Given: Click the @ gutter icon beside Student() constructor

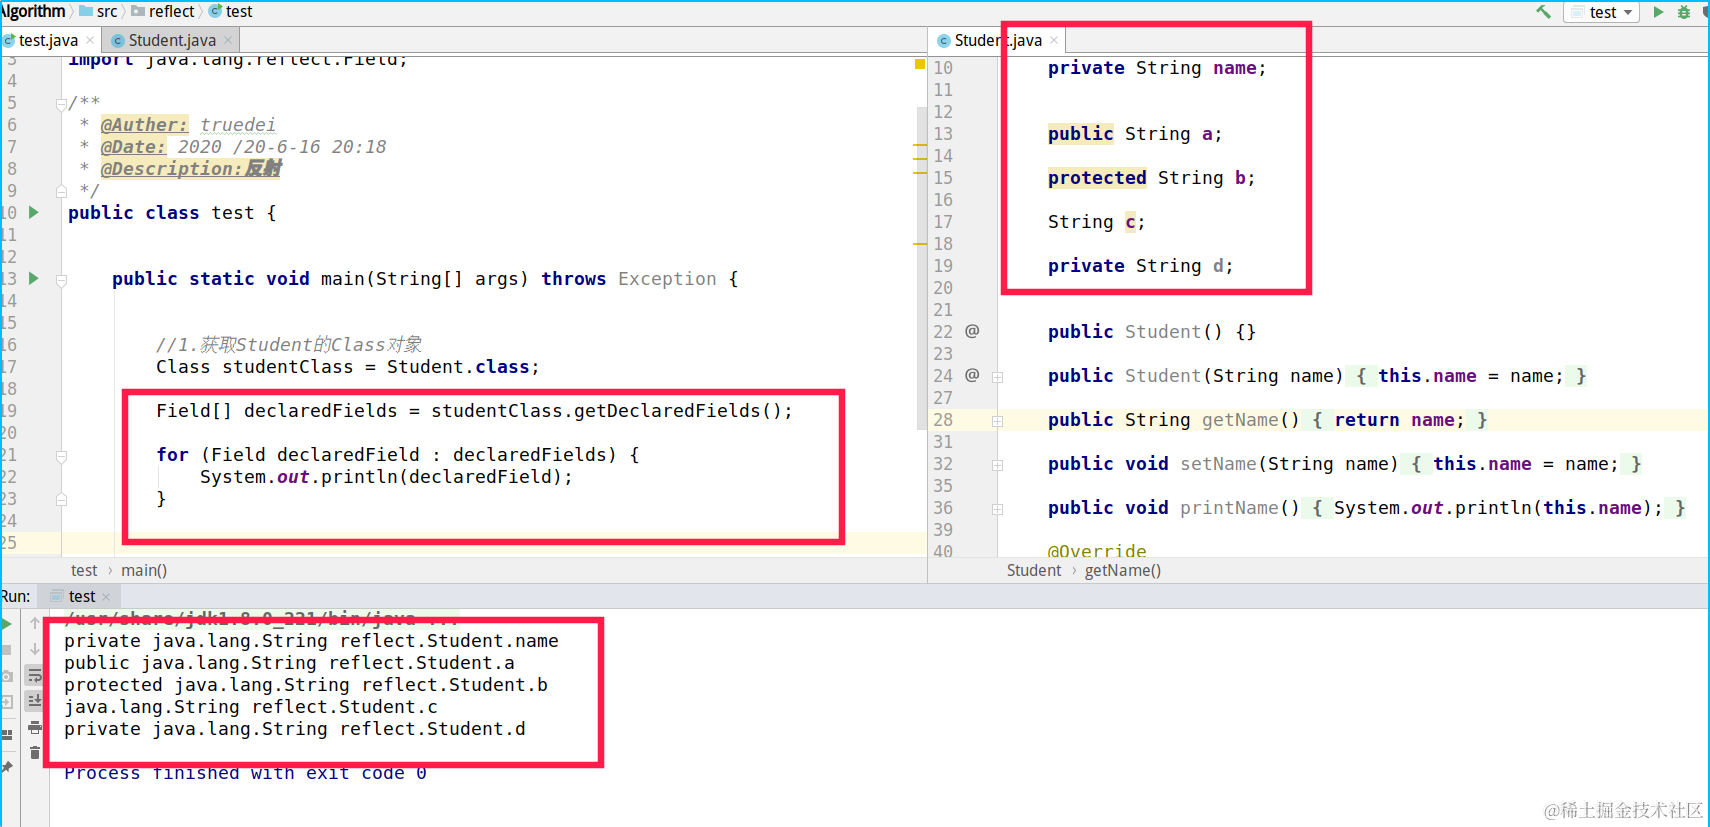Looking at the screenshot, I should click(972, 331).
